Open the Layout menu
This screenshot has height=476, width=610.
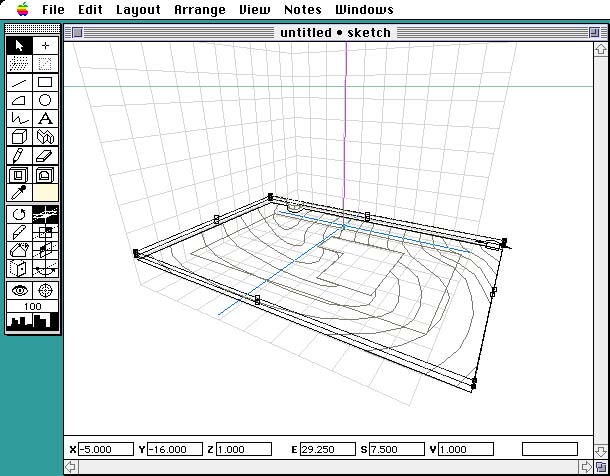(138, 10)
